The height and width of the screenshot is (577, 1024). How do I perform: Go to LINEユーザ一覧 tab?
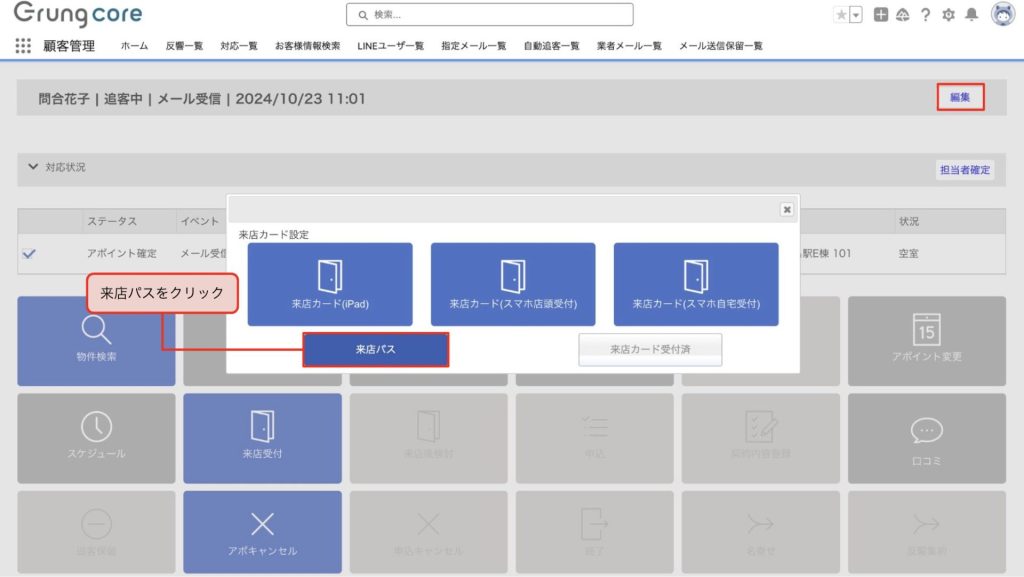point(390,46)
